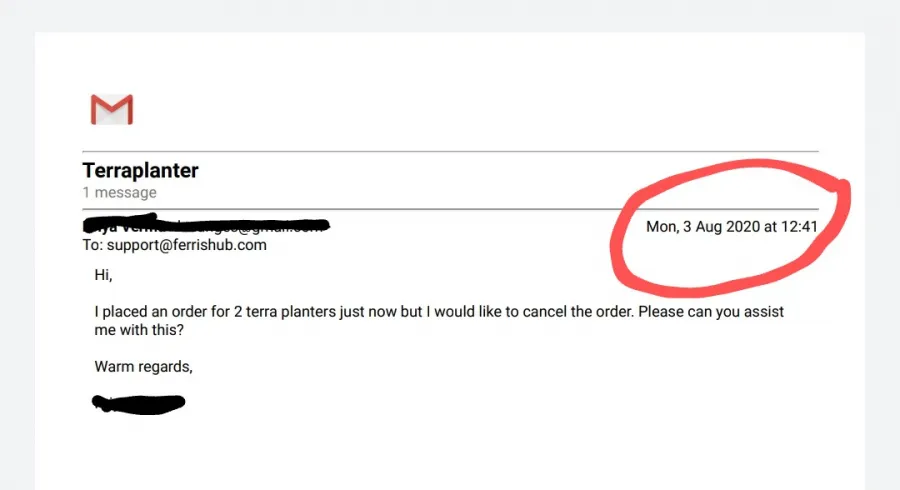Screen dimensions: 900x490
Task: Select the 'me with this?' line
Action: [139, 330]
